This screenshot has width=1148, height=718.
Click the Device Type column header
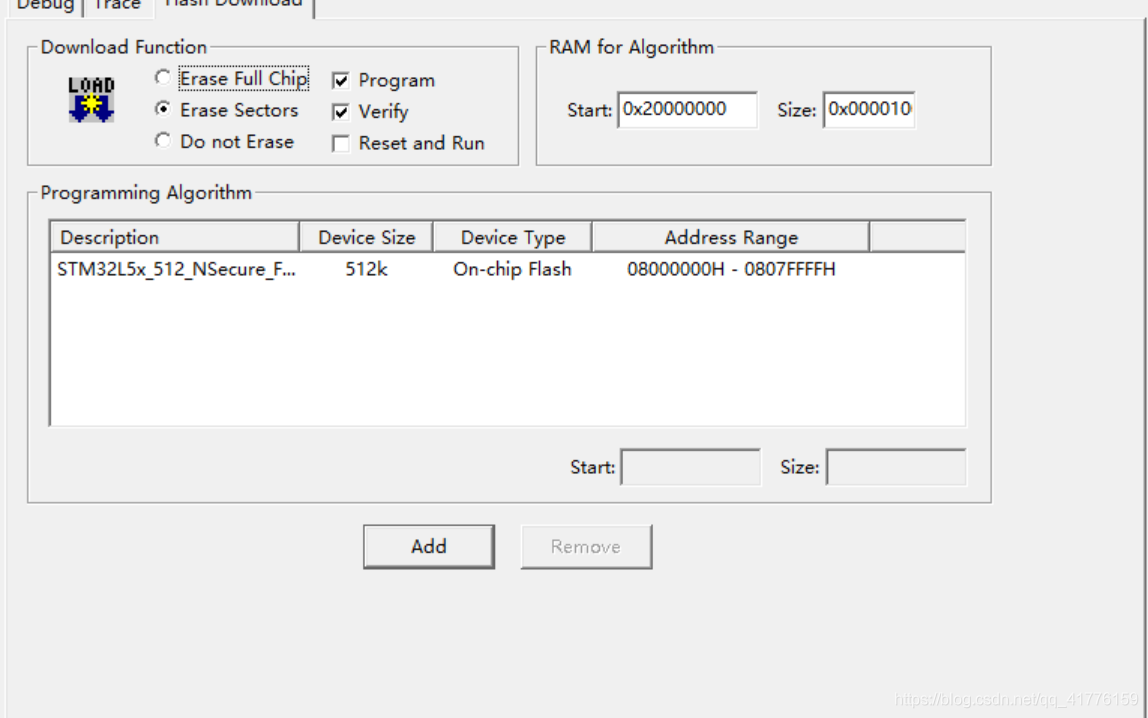[512, 237]
